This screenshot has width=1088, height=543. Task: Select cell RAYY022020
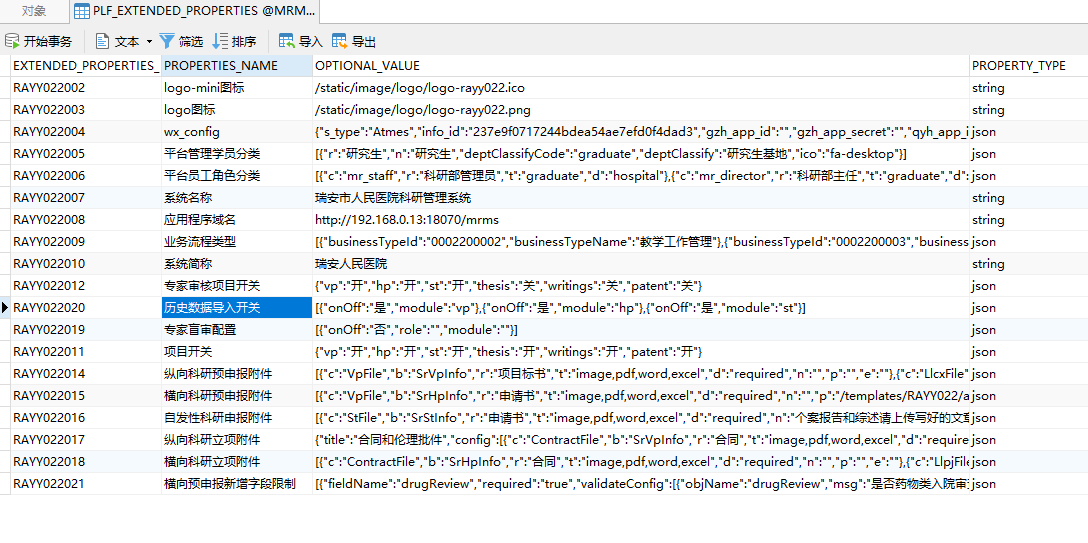(86, 308)
